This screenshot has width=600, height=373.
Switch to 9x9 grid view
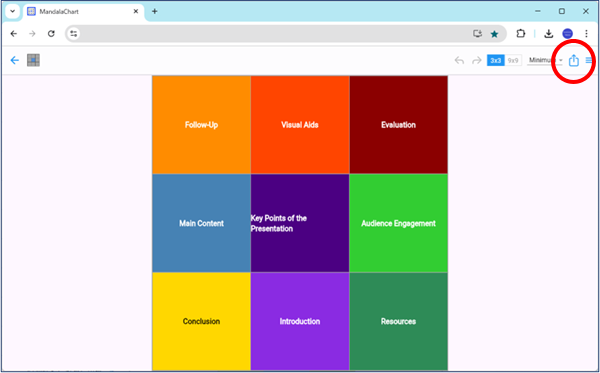(513, 60)
